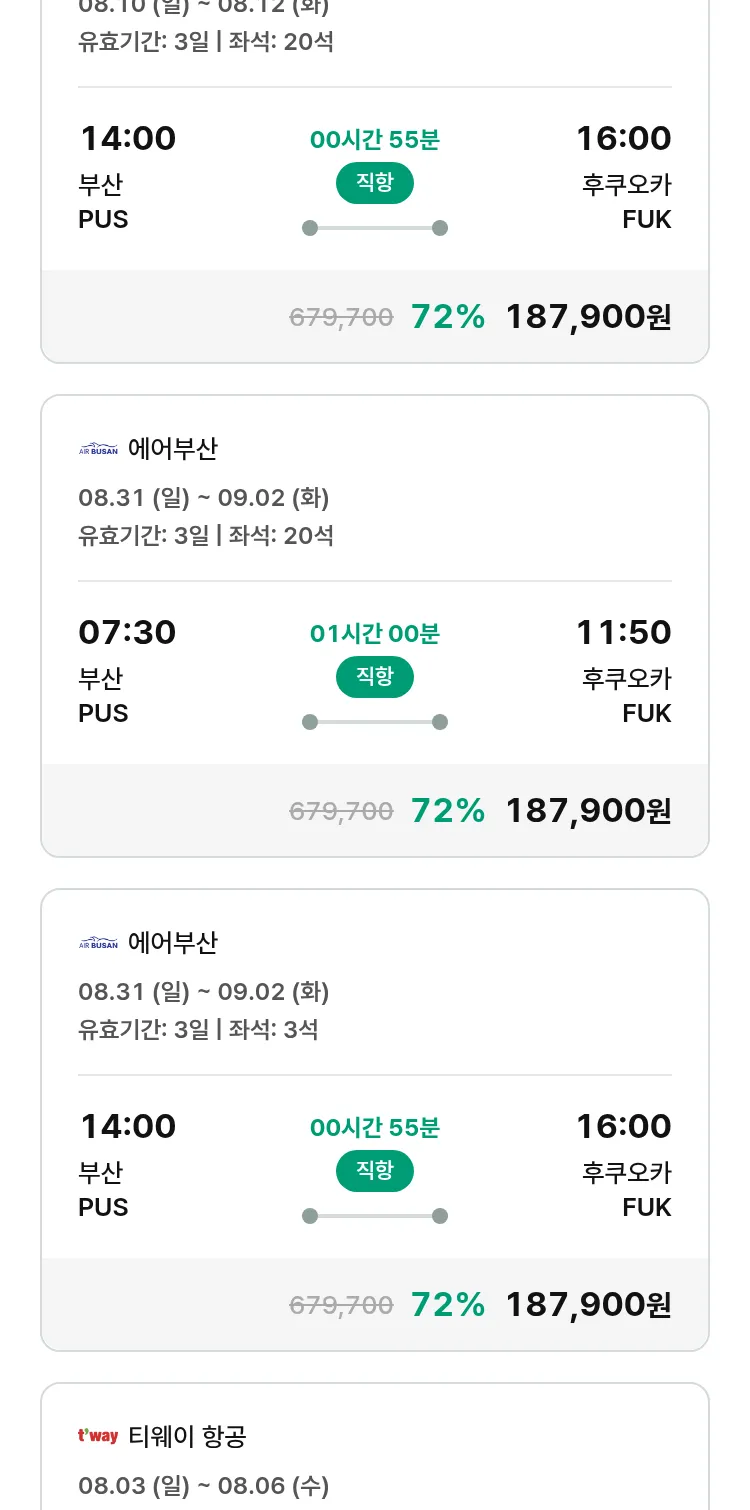
Task: Click the 직항 badge on the topmost flight card
Action: click(x=375, y=183)
